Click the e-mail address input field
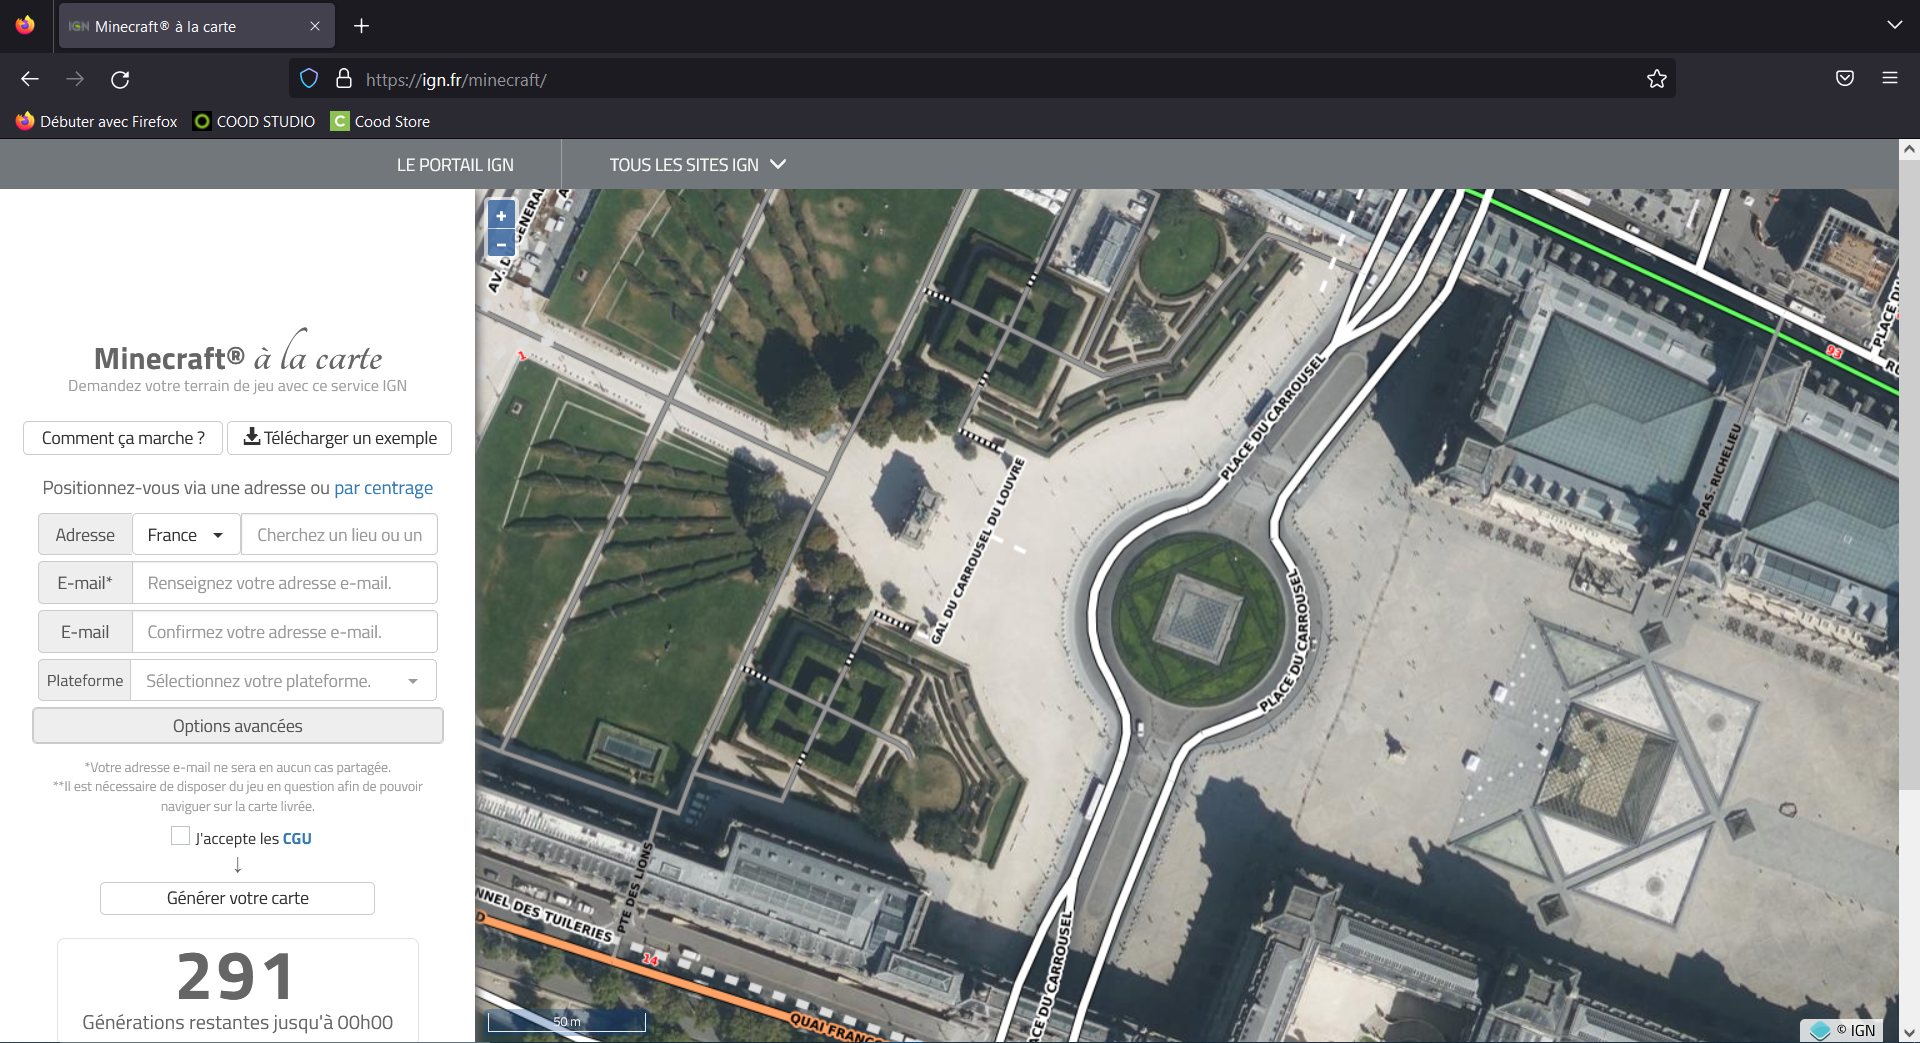This screenshot has height=1043, width=1920. [284, 583]
